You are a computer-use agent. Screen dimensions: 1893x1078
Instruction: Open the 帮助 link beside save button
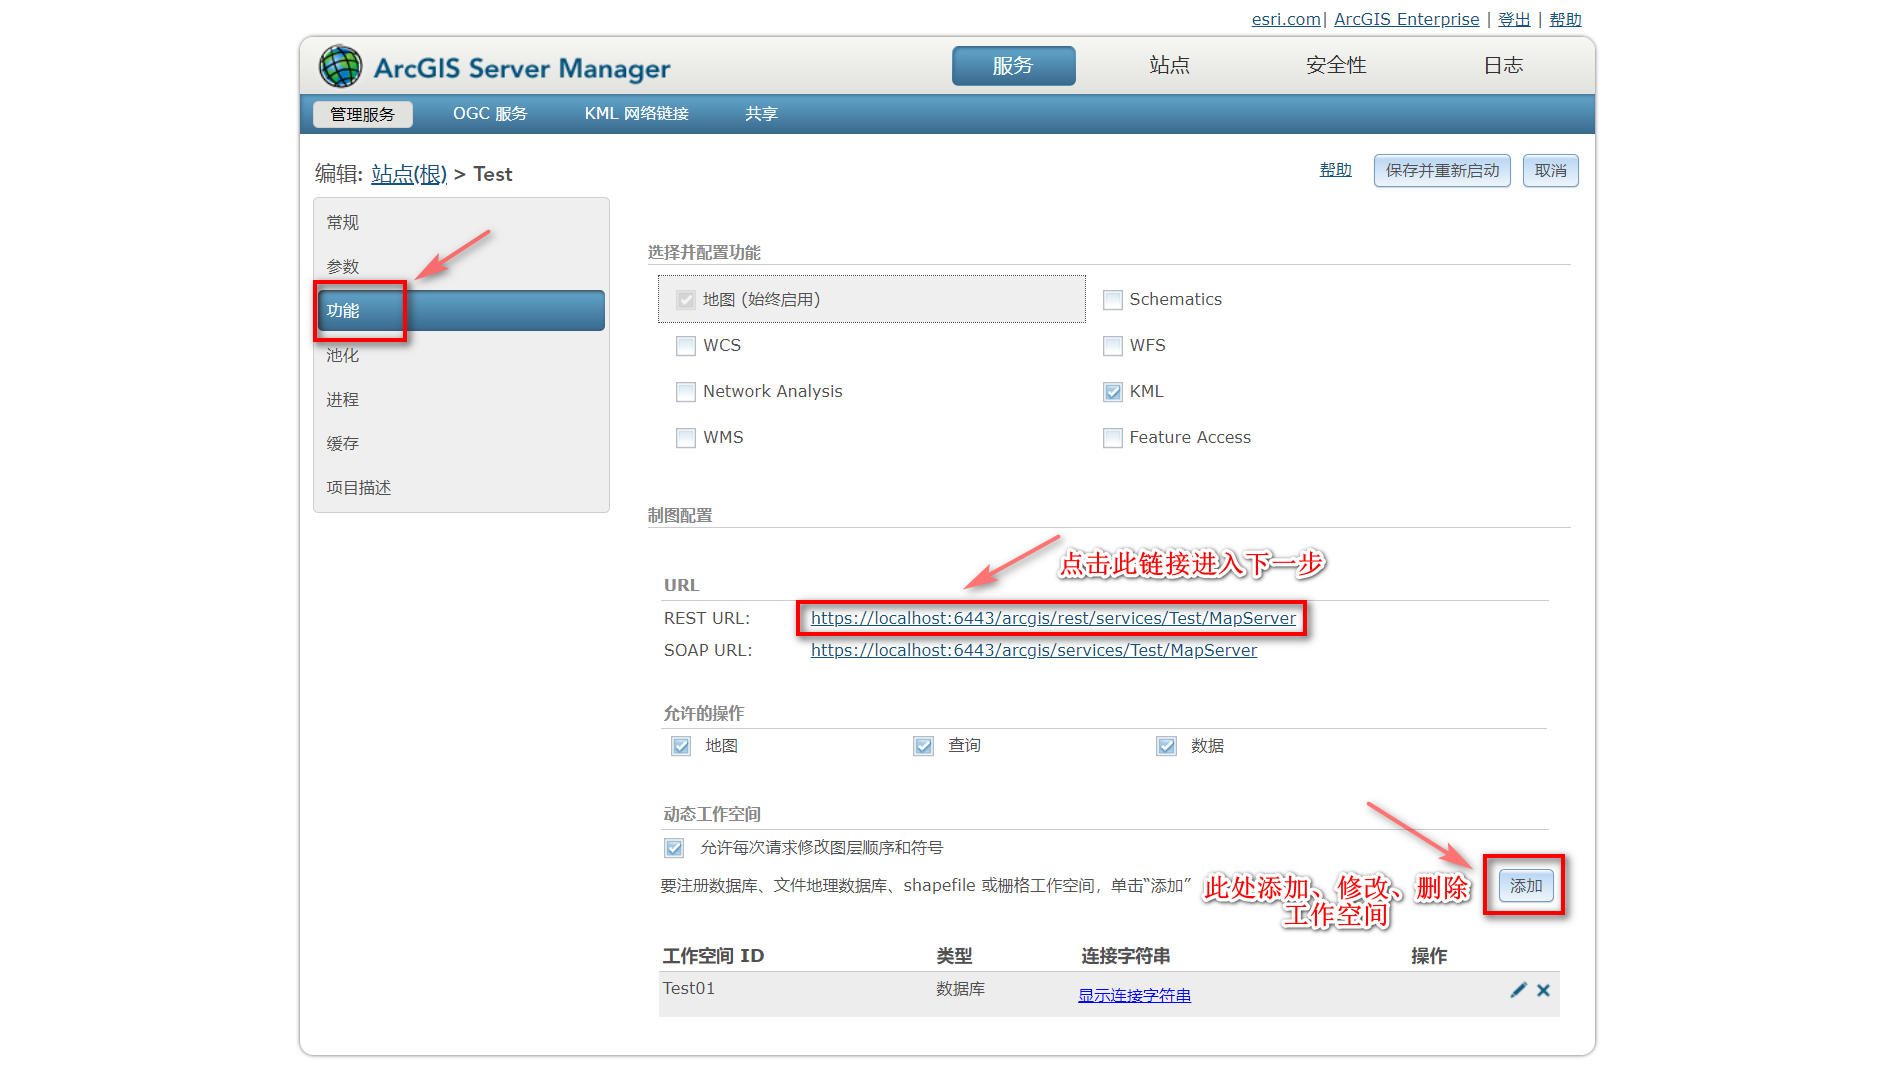(1335, 170)
